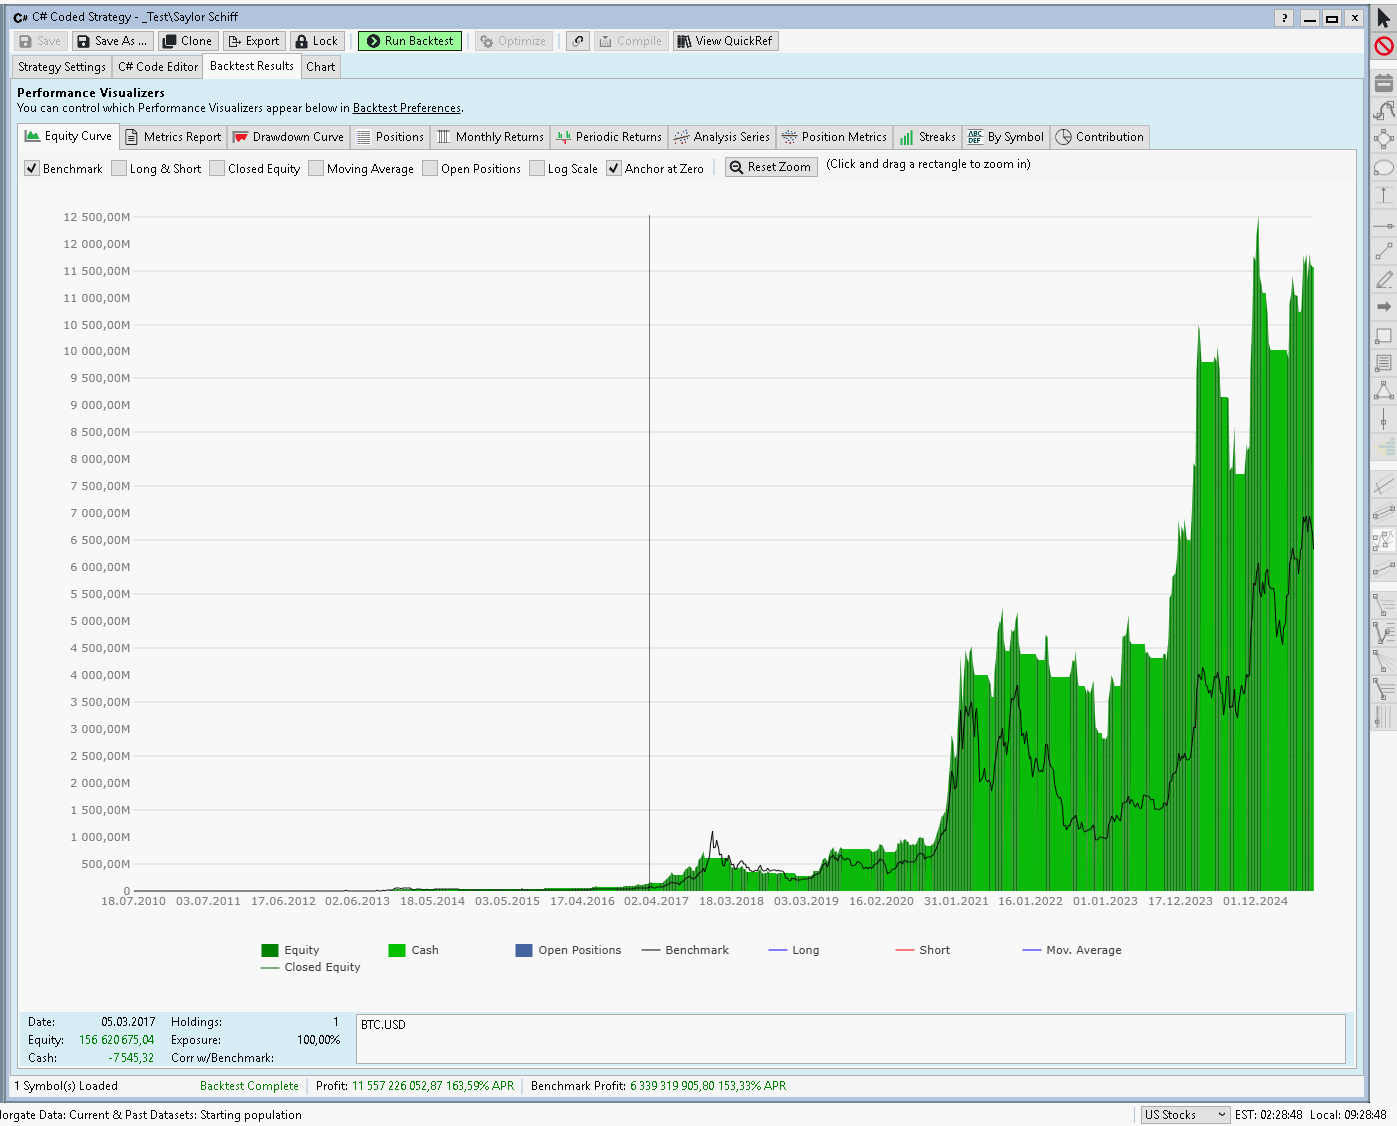Viewport: 1397px width, 1126px height.
Task: Click the link icon in toolbar
Action: tap(578, 41)
